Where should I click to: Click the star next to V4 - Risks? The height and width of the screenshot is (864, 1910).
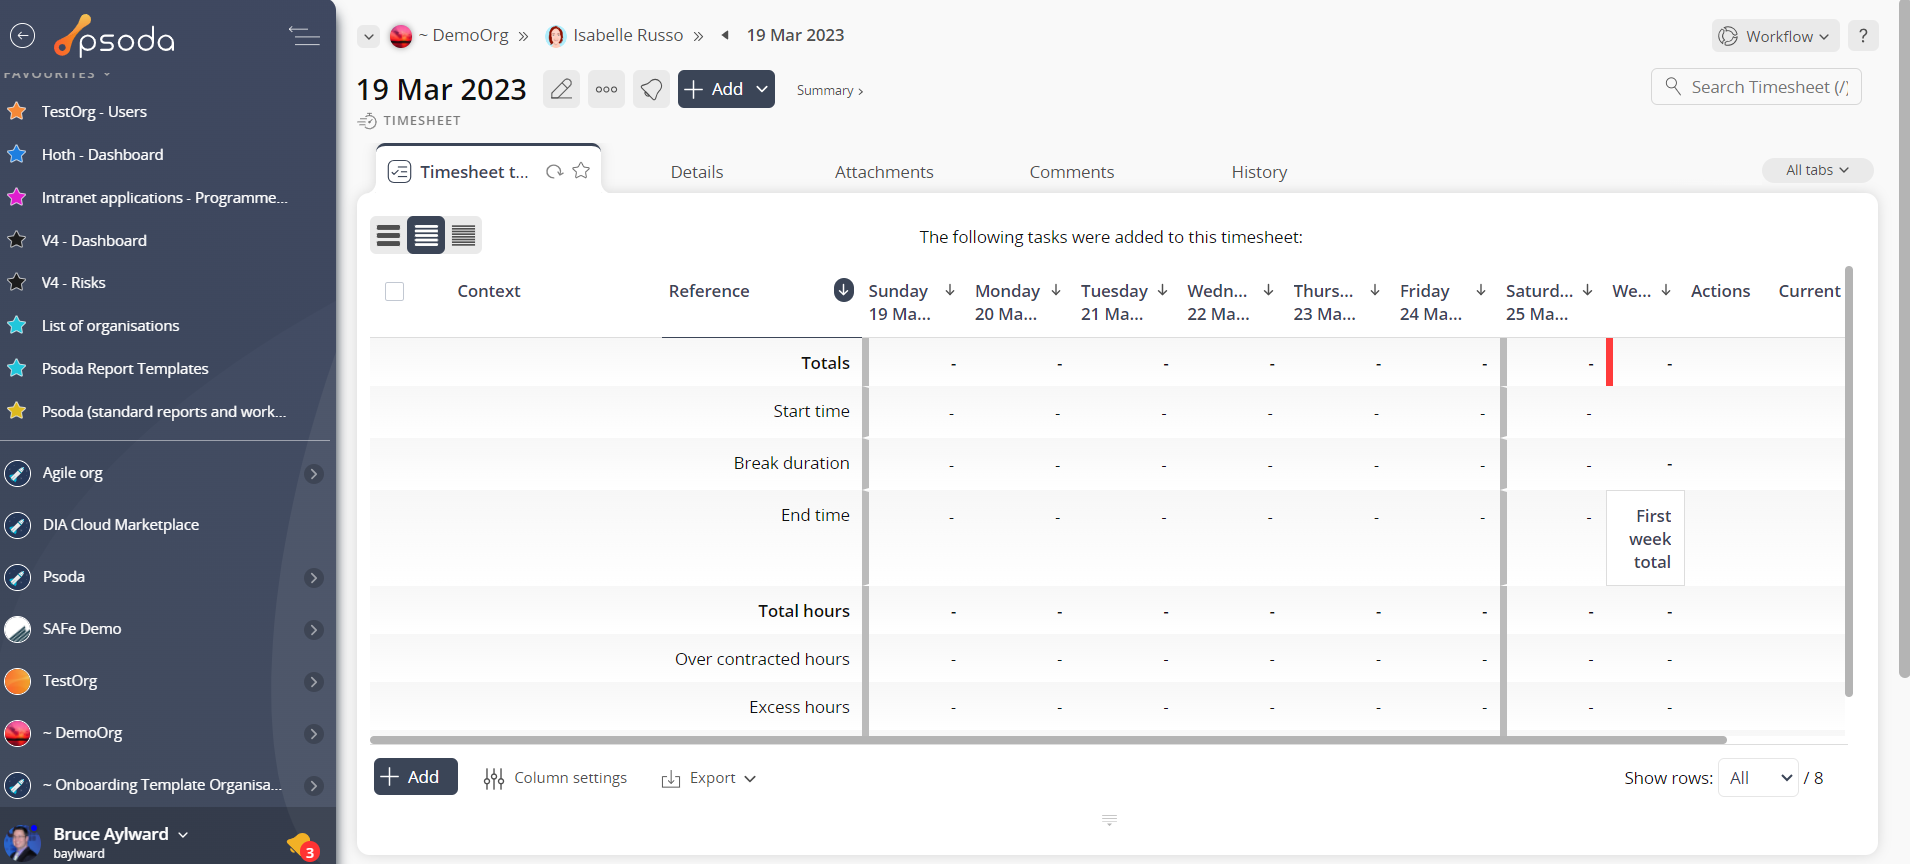click(17, 282)
